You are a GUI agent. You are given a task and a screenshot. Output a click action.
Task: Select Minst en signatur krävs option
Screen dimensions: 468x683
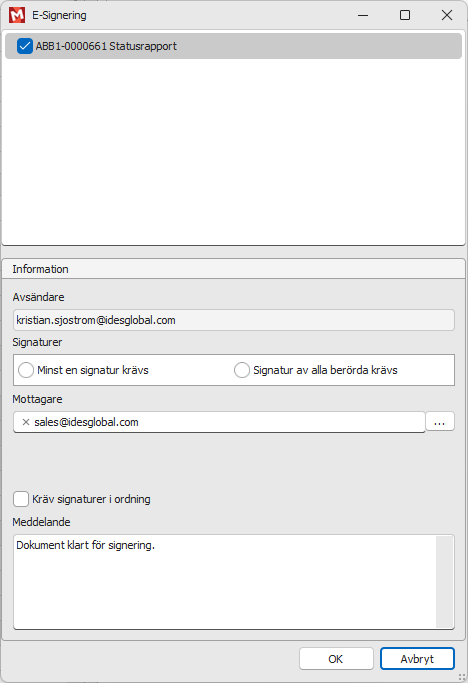26,370
